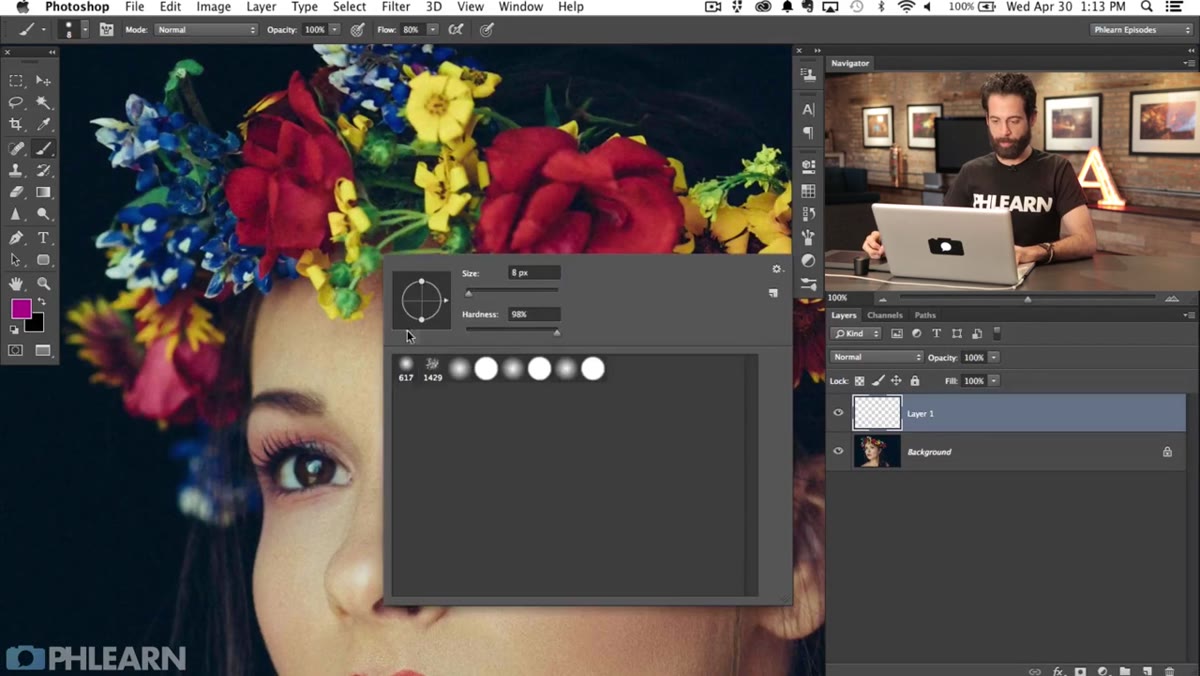Select the Crop tool
1200x676 pixels.
[16, 125]
